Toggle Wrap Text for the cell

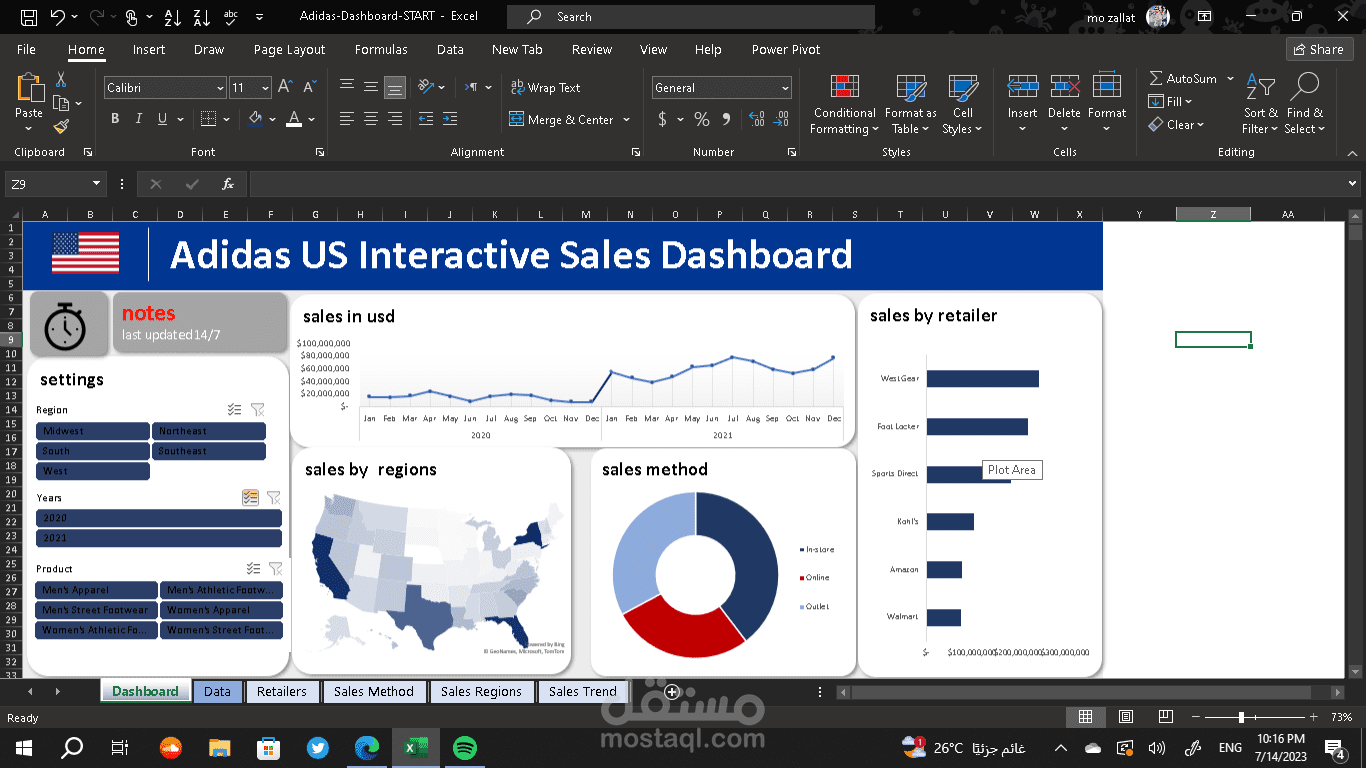tap(545, 87)
